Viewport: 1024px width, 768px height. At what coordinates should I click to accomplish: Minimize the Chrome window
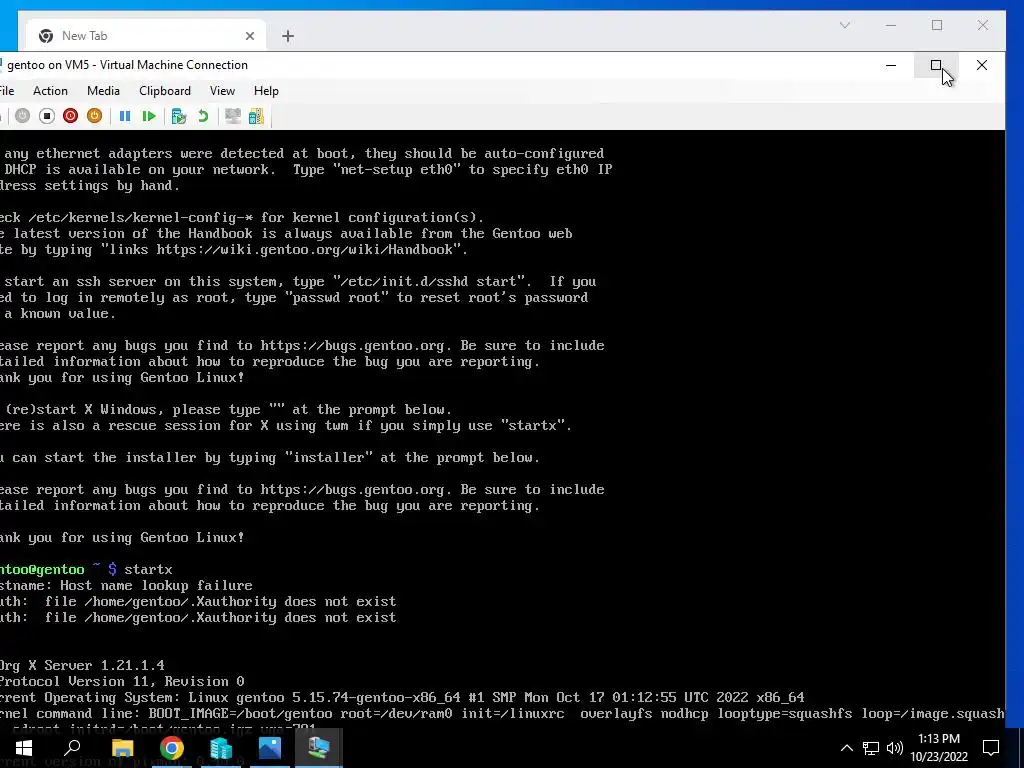891,25
